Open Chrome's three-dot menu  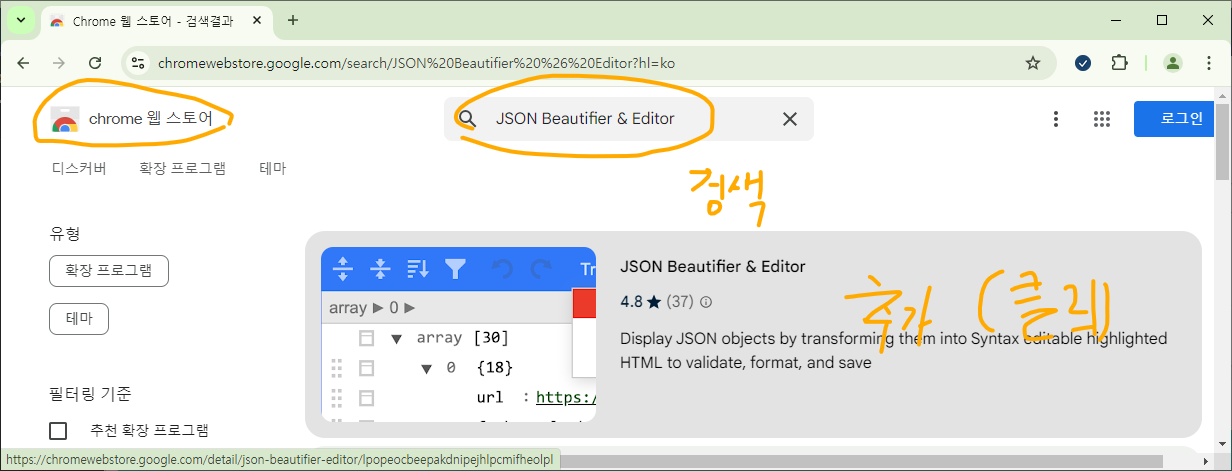[x=1207, y=63]
